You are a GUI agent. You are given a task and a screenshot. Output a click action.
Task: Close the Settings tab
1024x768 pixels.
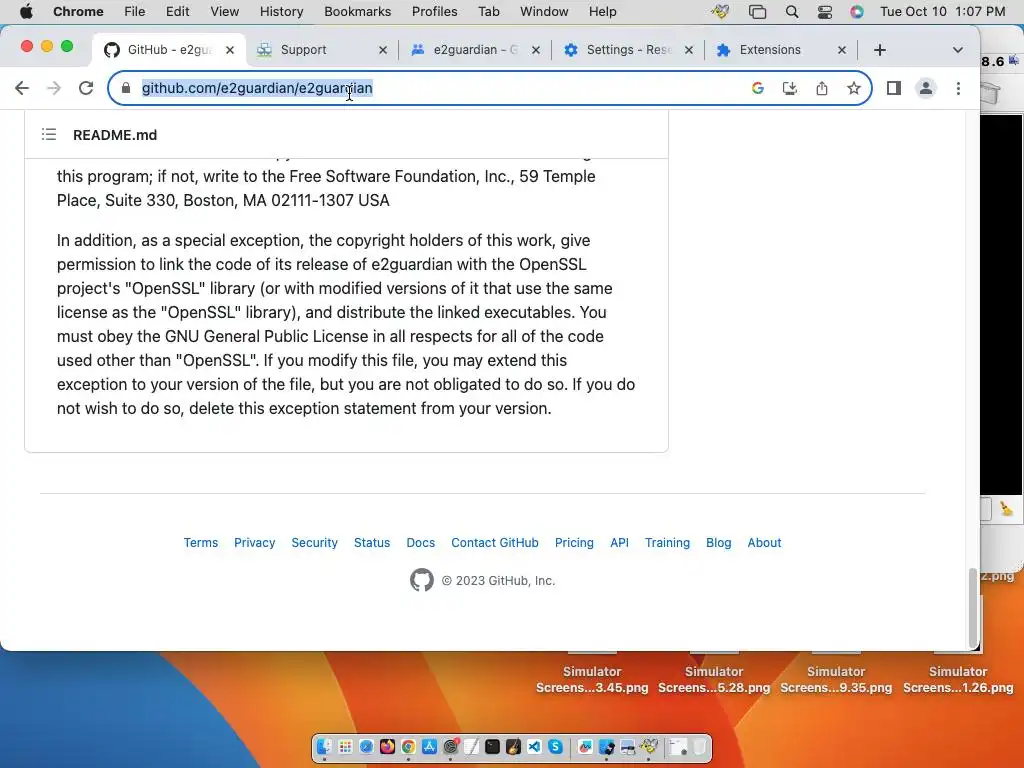point(688,50)
